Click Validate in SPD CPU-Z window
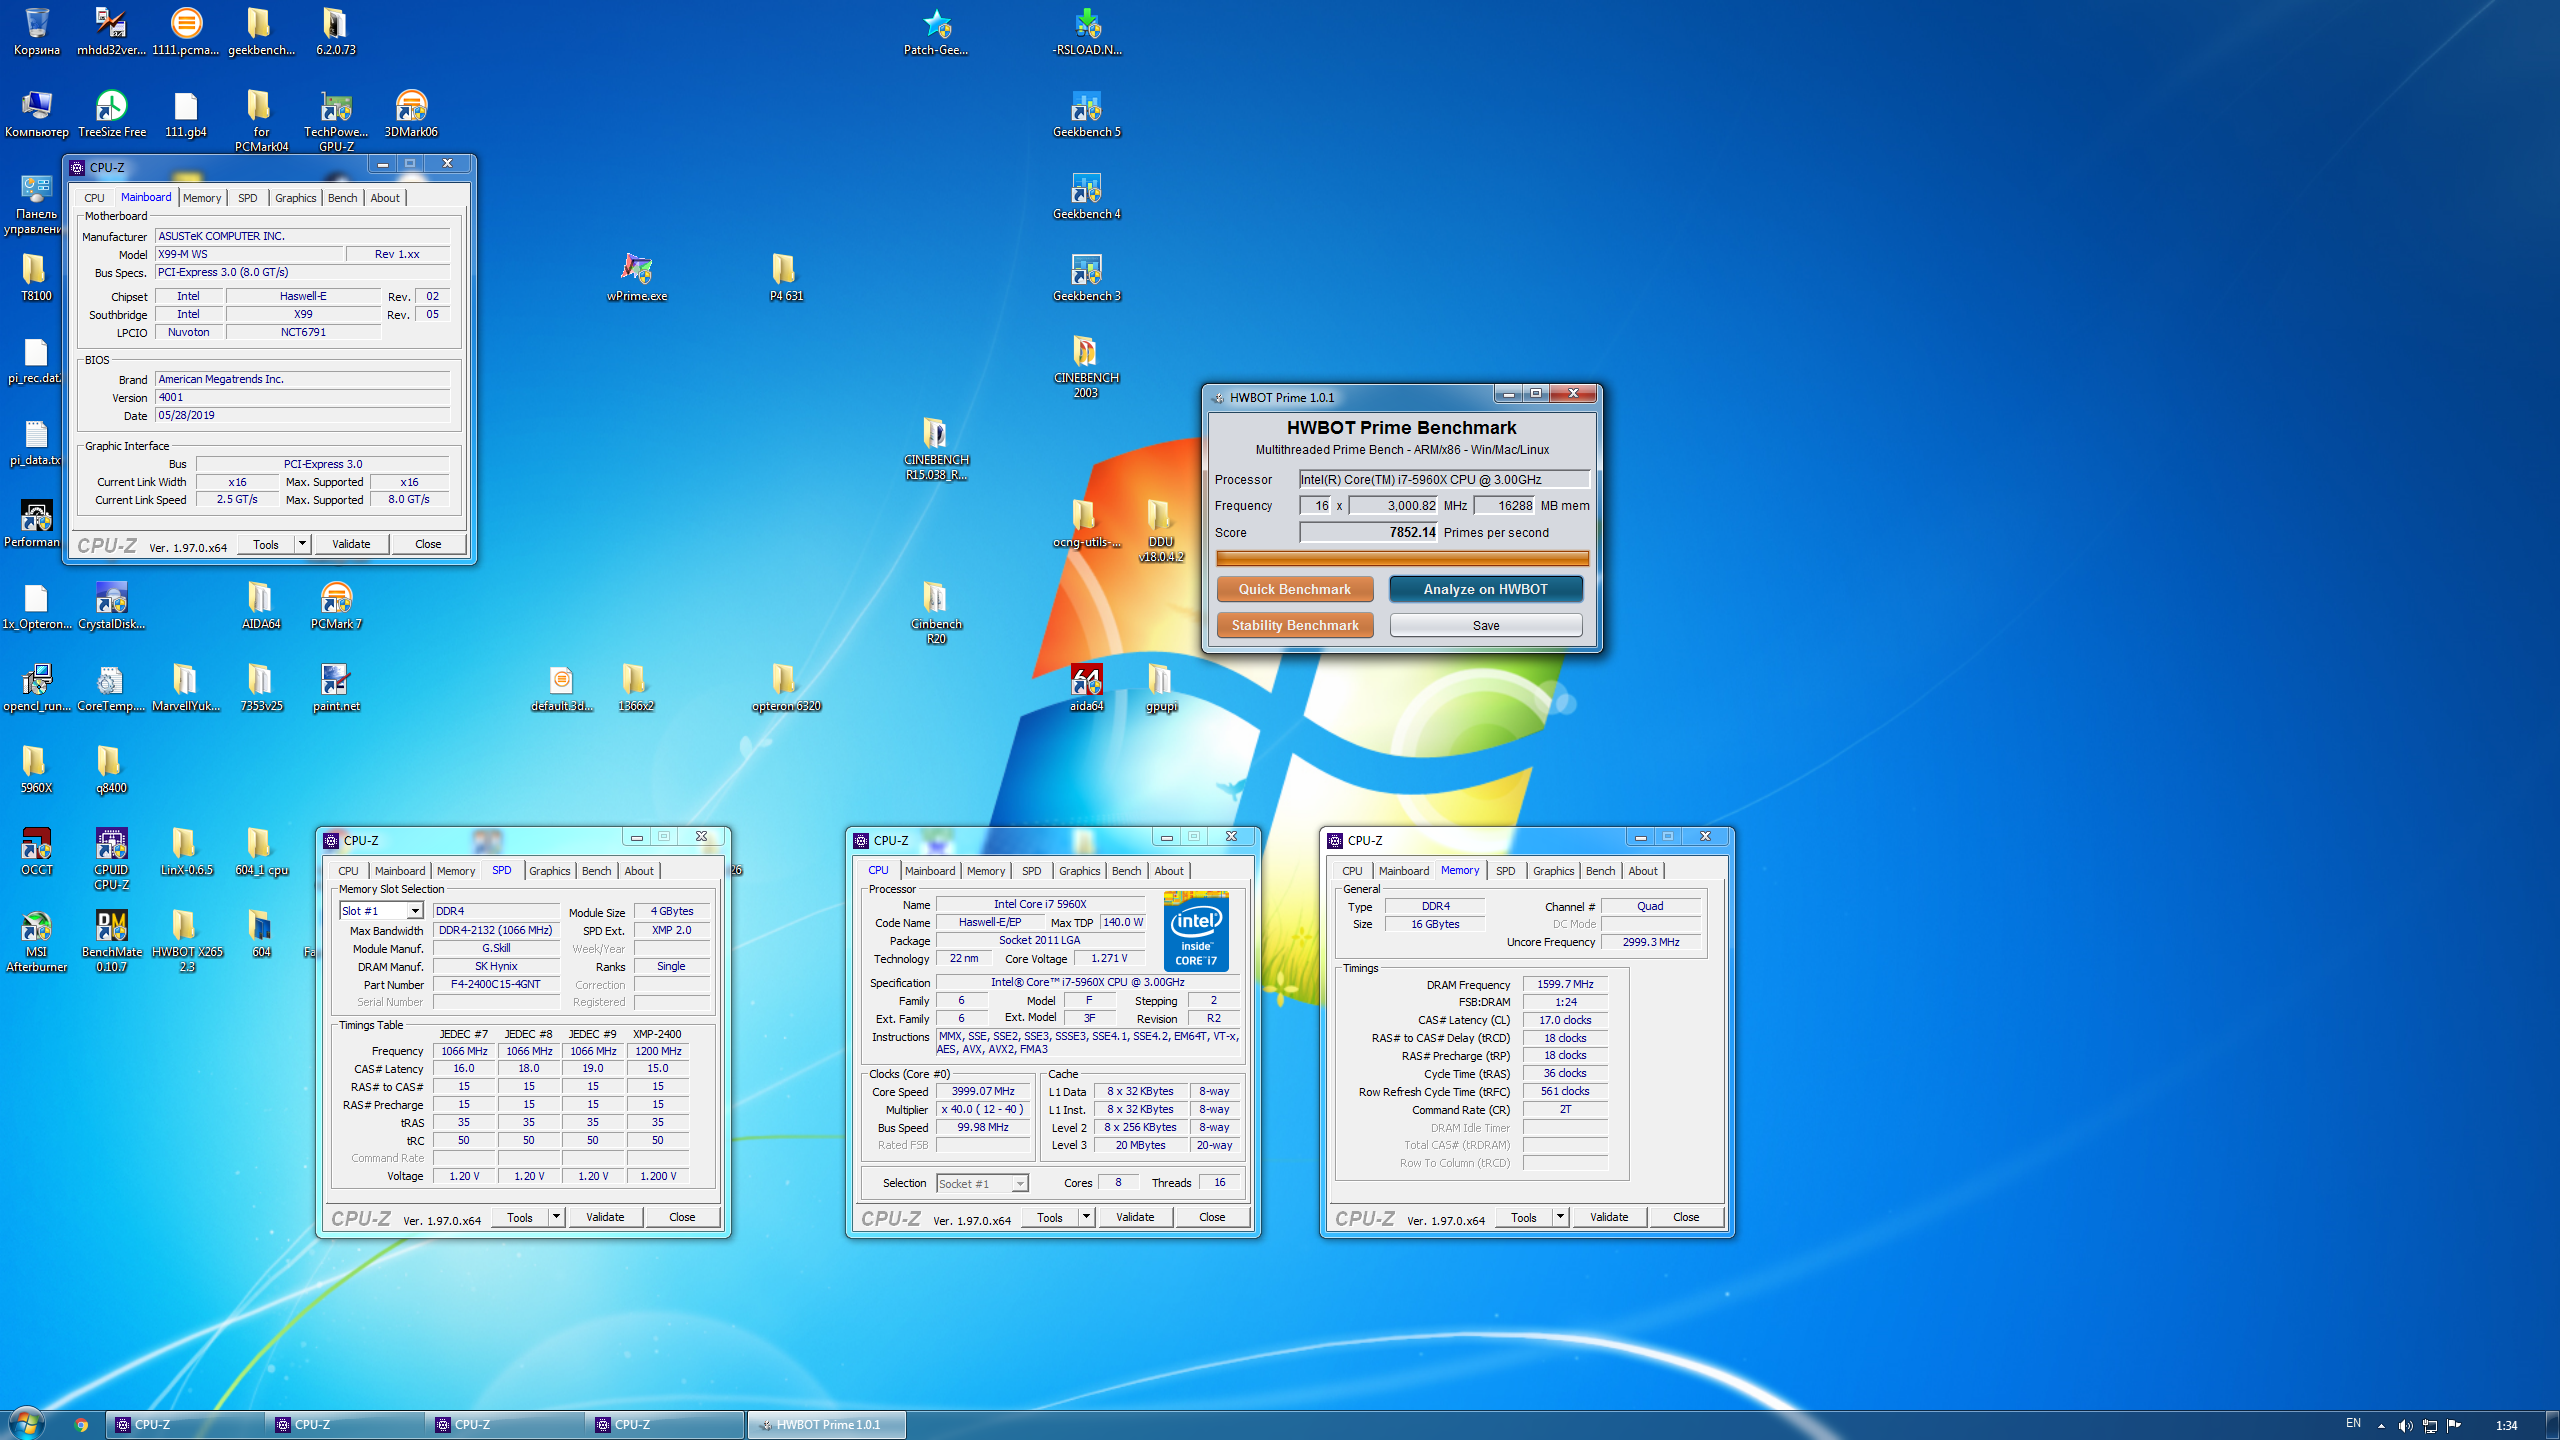 605,1217
